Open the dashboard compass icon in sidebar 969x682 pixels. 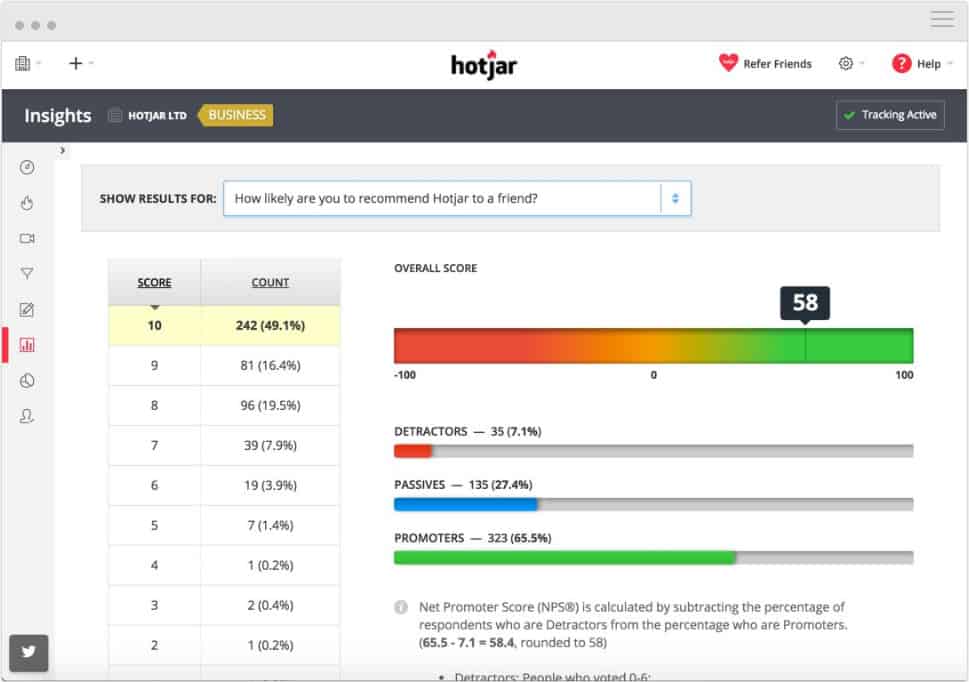[x=27, y=167]
